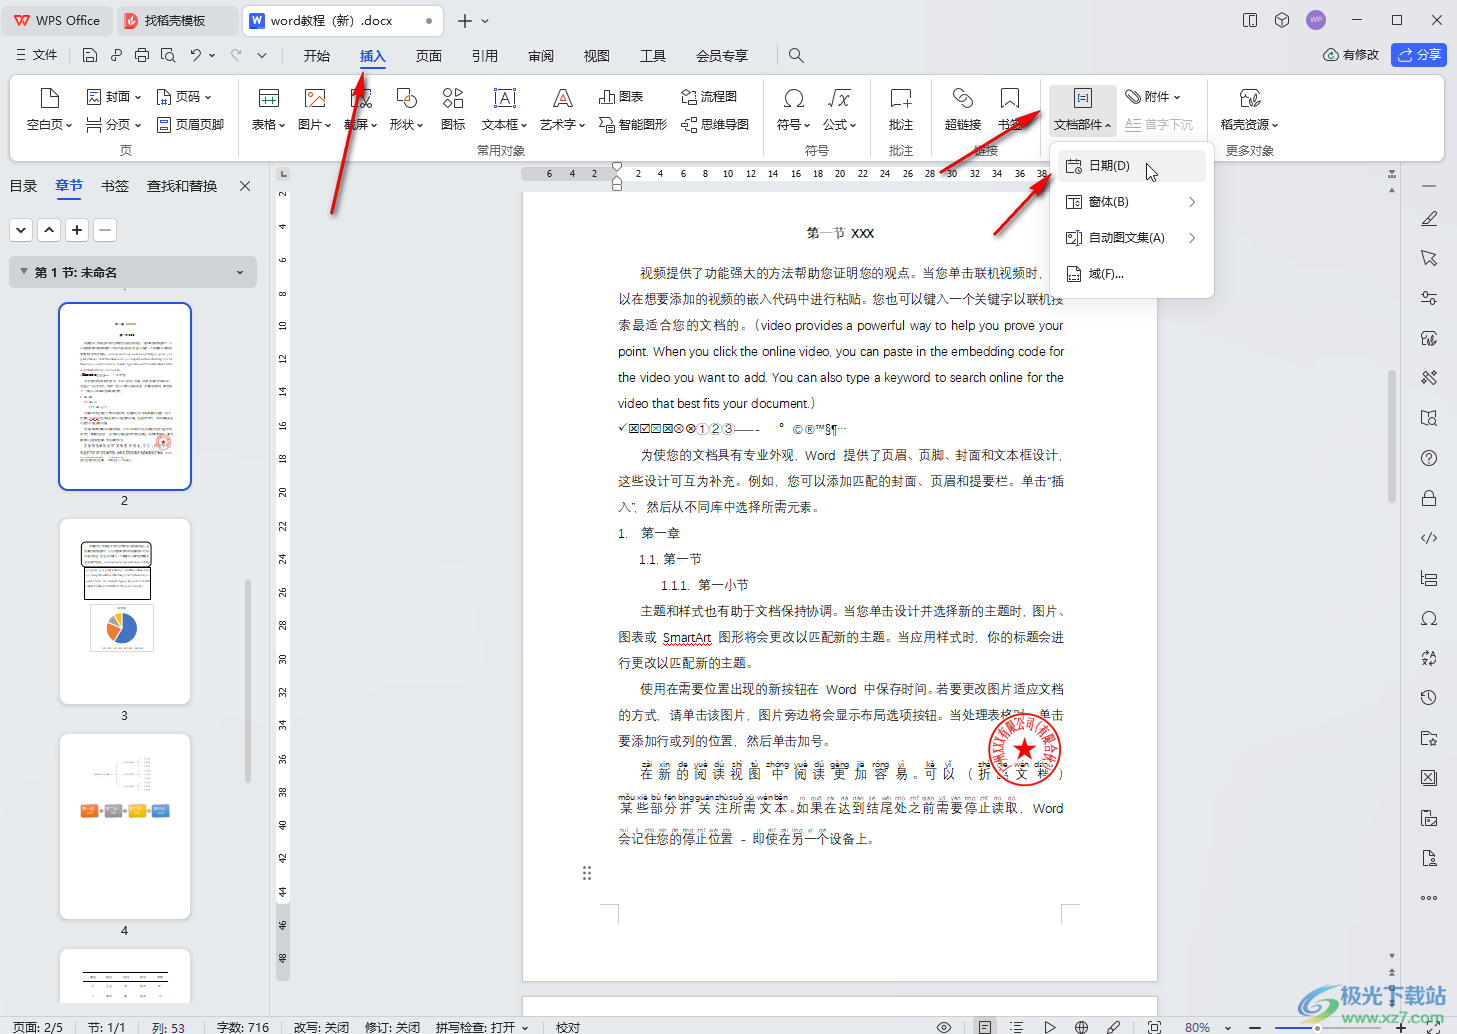Insert a comment using 批注 icon
1457x1034 pixels.
tap(900, 99)
